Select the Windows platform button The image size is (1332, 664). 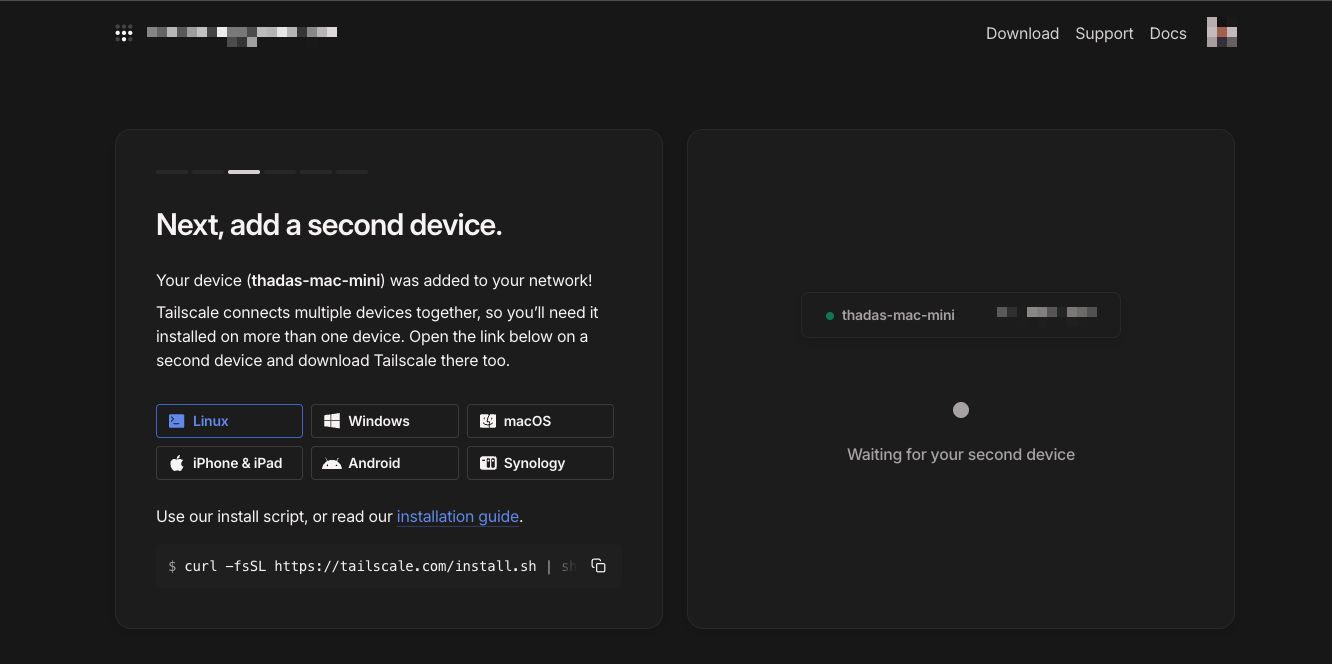tap(384, 421)
